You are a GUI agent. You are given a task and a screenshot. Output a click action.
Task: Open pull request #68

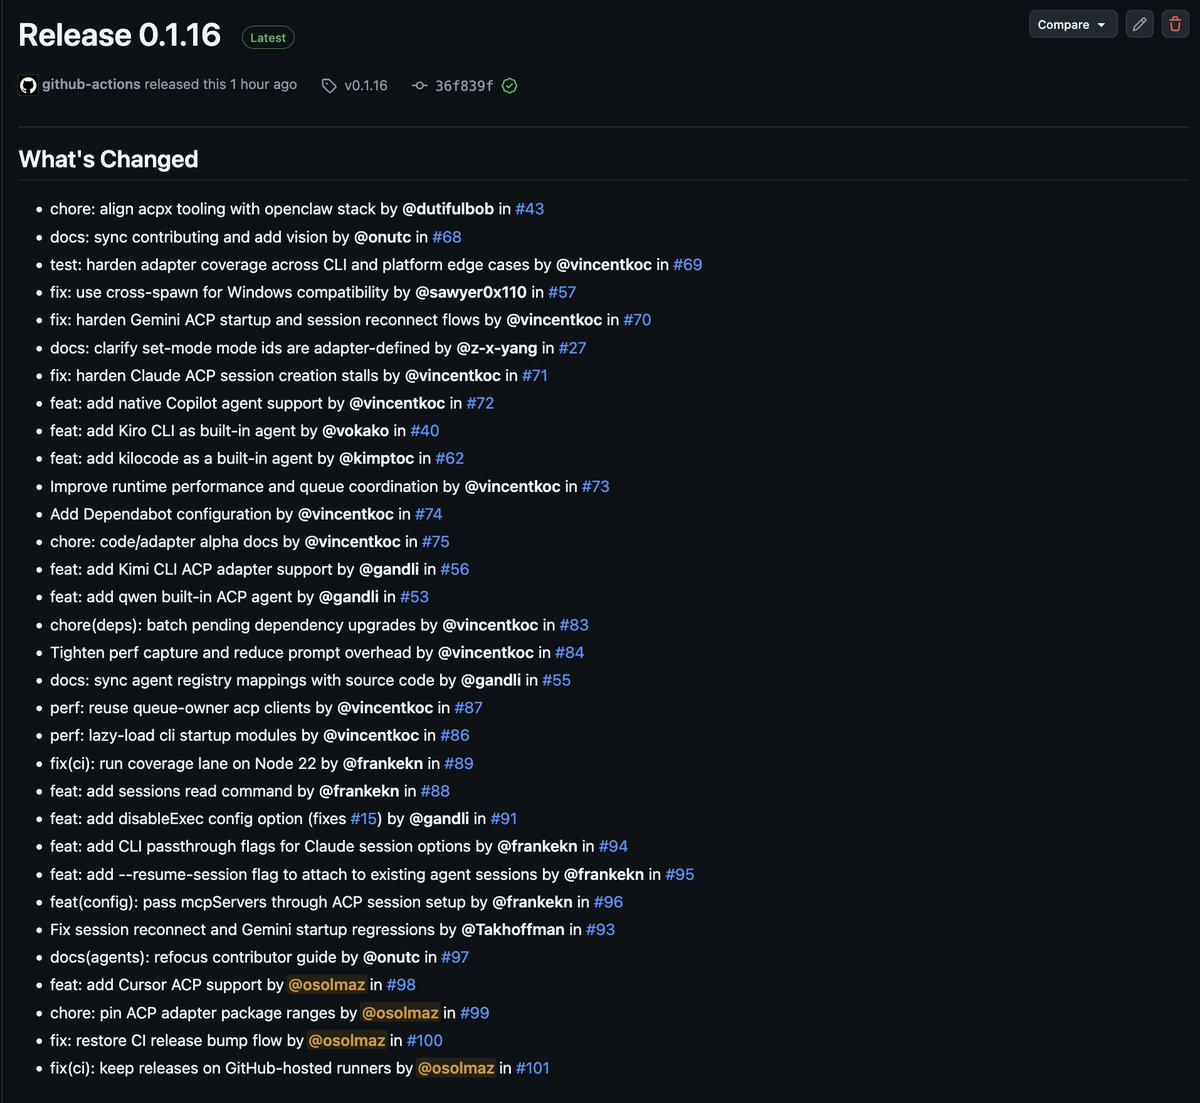(x=447, y=237)
